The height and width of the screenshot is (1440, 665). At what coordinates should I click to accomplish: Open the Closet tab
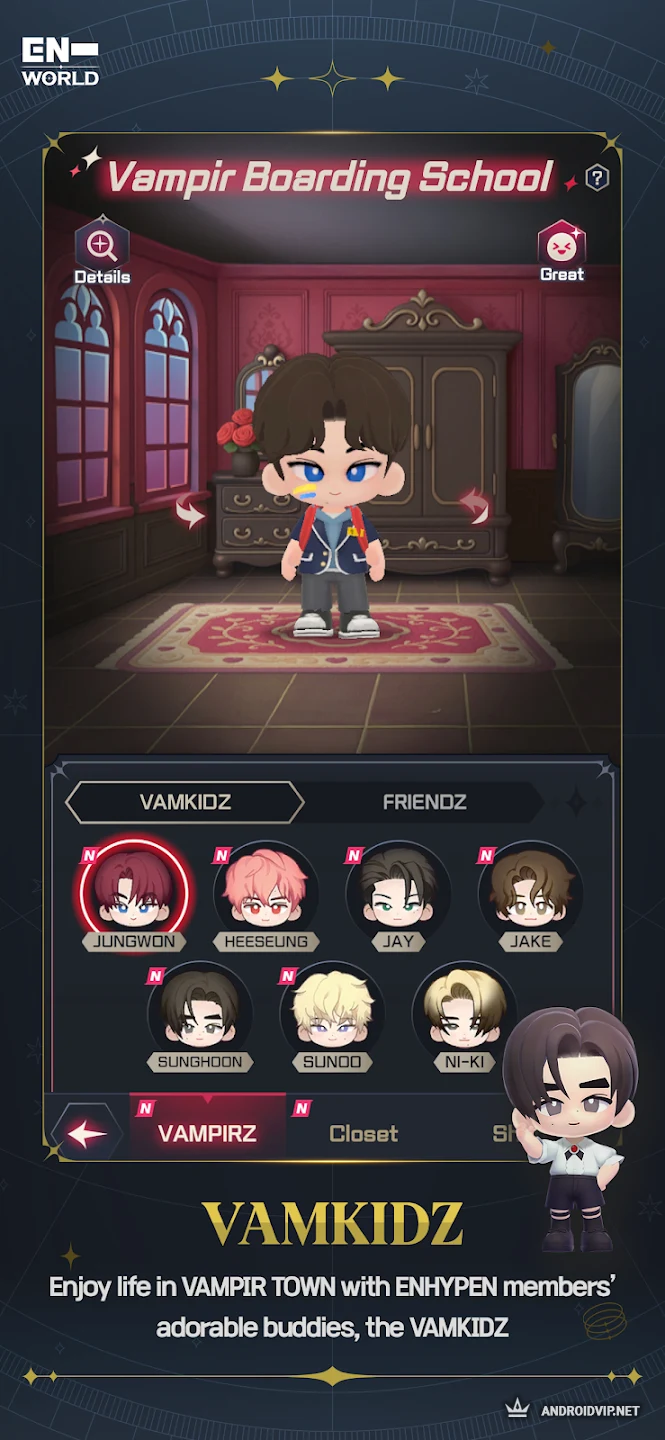click(363, 1133)
